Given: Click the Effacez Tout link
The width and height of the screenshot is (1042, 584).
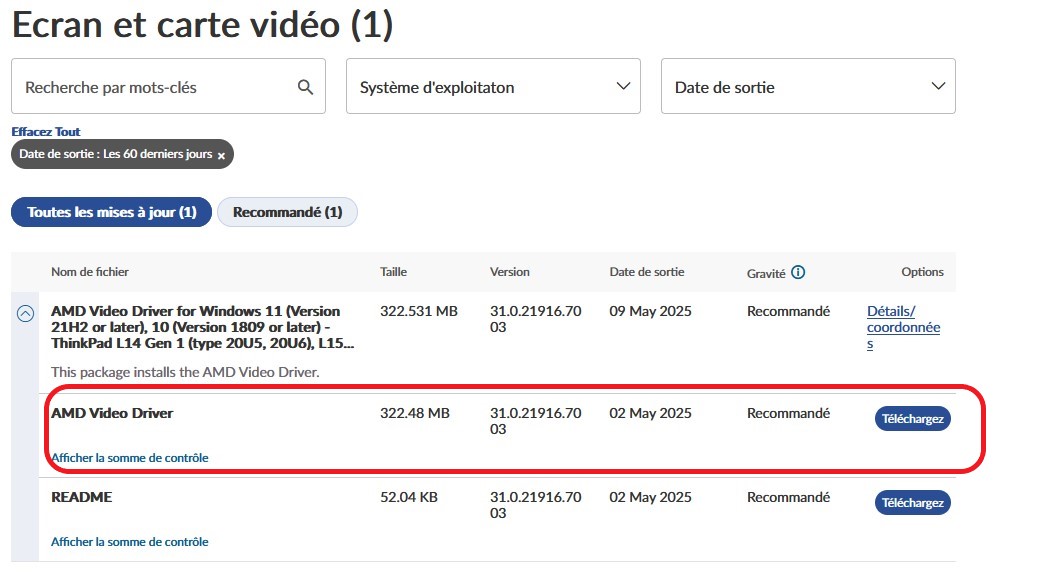Looking at the screenshot, I should 46,132.
